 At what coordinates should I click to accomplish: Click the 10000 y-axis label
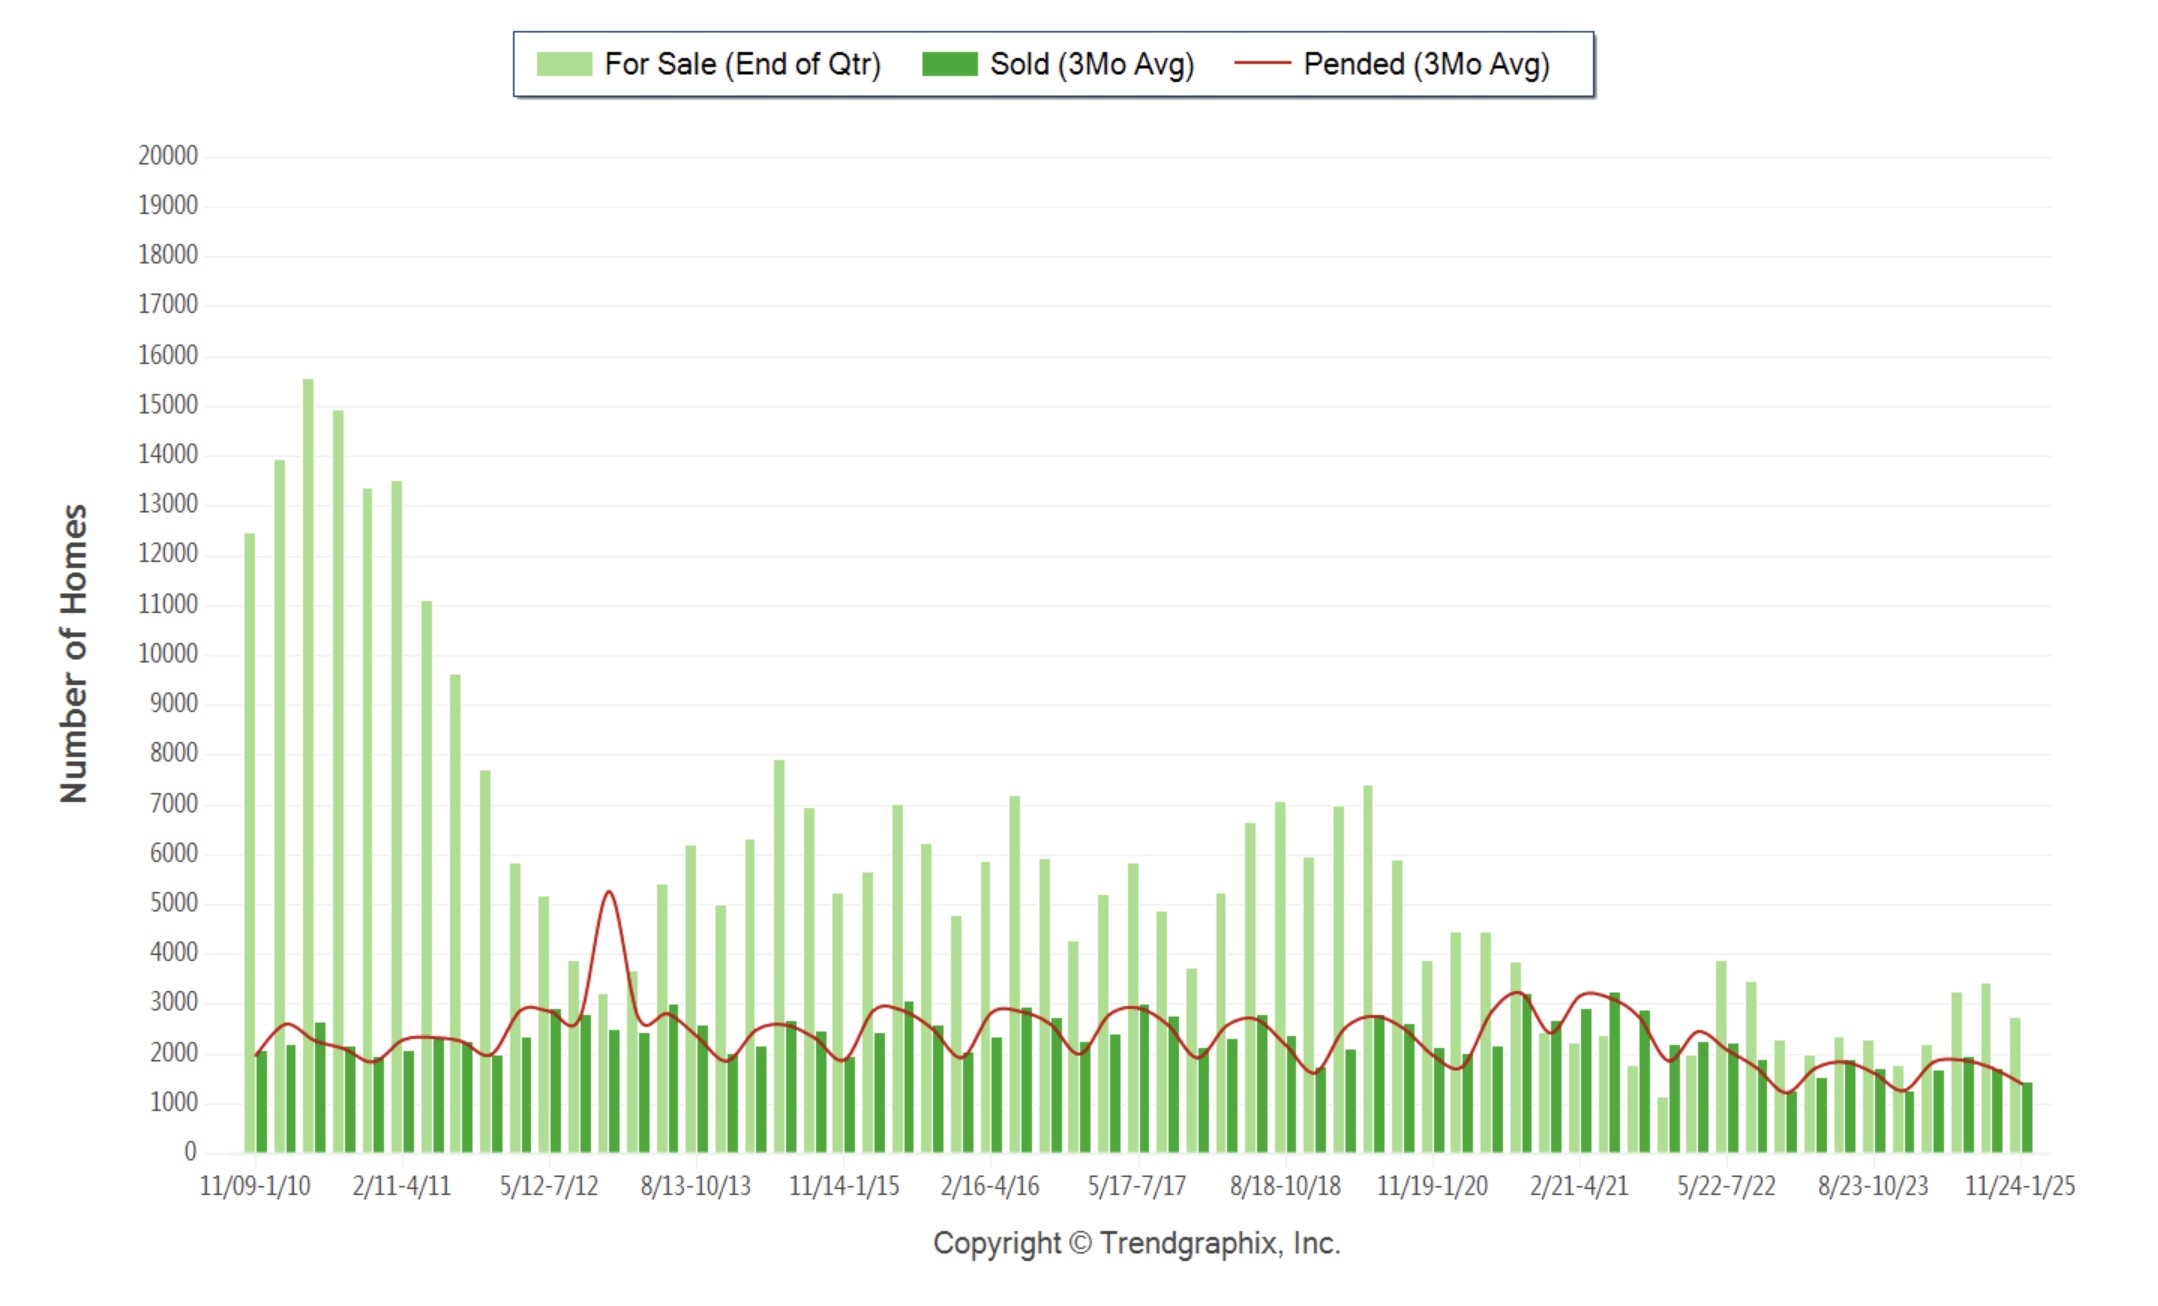(x=168, y=654)
